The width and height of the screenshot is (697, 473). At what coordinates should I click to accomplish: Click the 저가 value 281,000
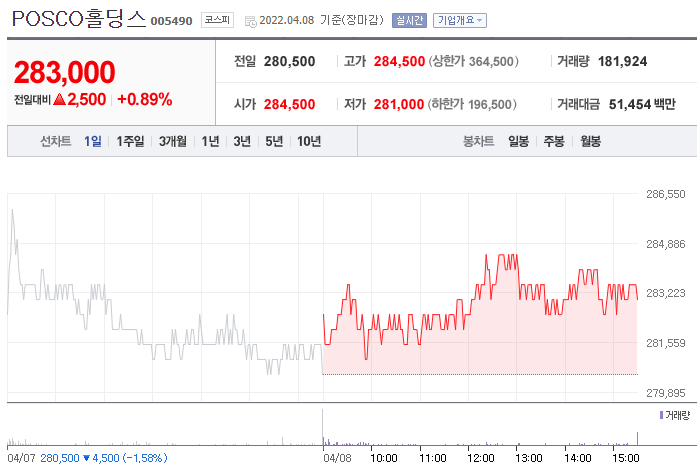click(x=399, y=104)
